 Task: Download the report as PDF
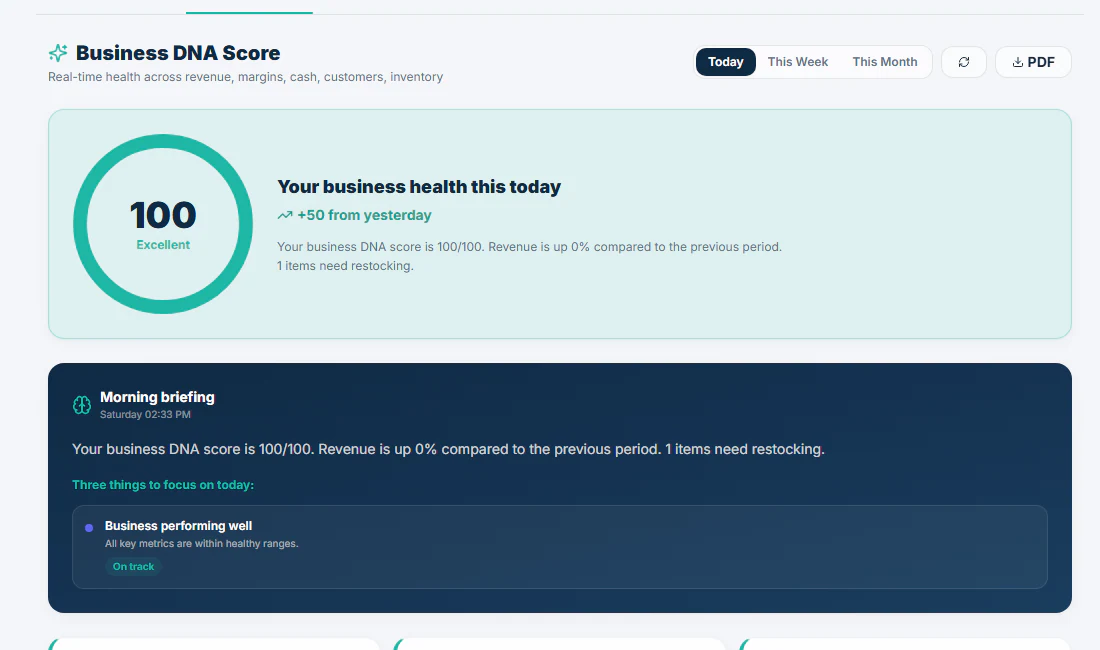click(x=1033, y=62)
